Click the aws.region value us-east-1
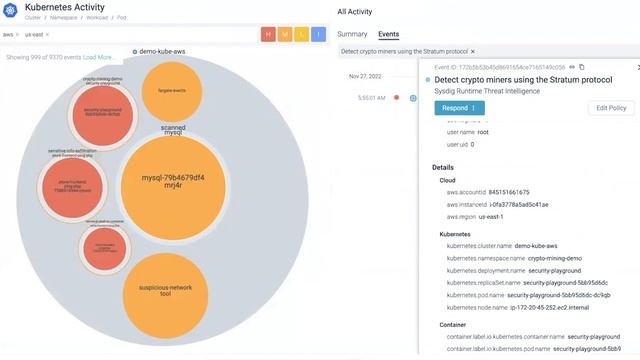Image resolution: width=640 pixels, height=360 pixels. (491, 217)
